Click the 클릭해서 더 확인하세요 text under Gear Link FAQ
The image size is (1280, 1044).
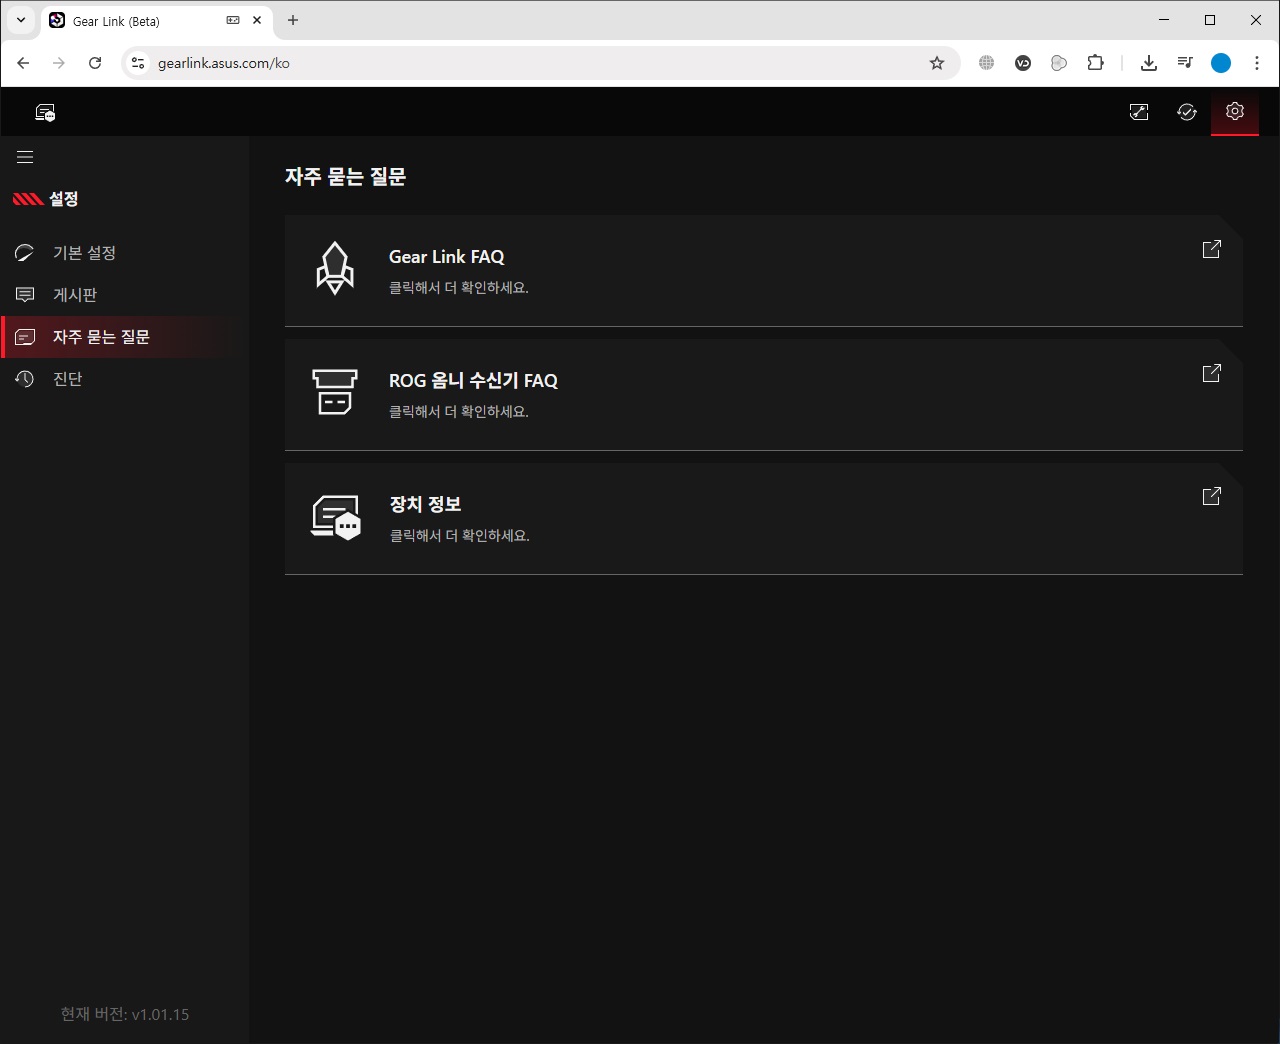[459, 288]
